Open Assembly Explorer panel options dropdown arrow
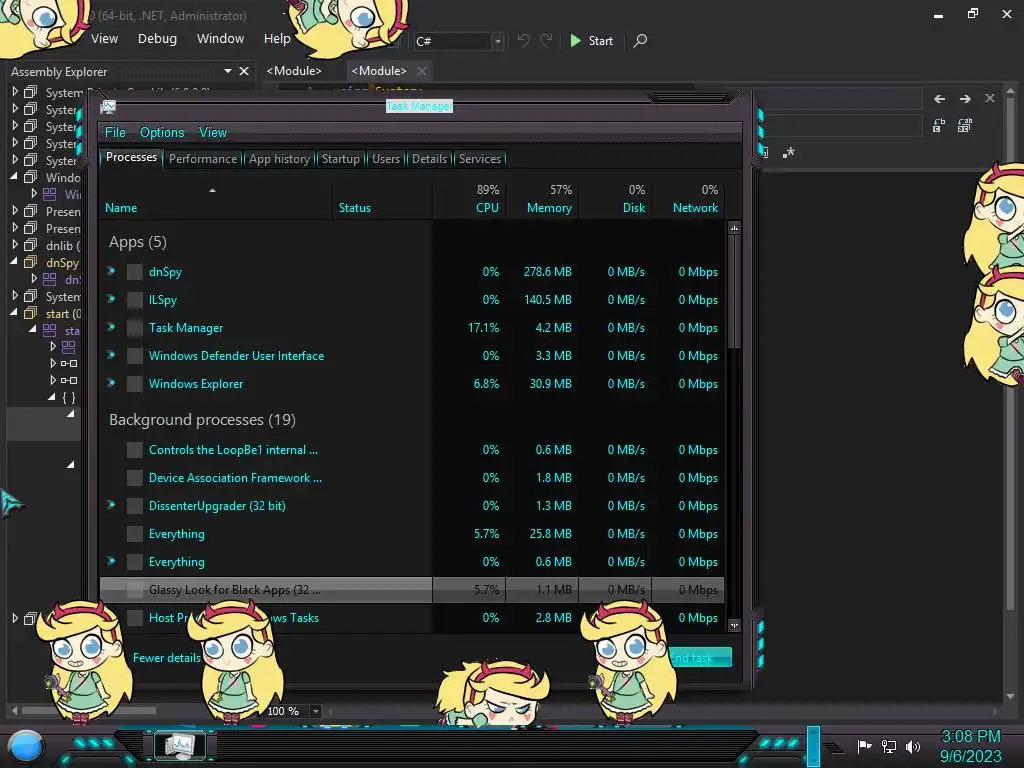Viewport: 1024px width, 768px height. pos(227,71)
